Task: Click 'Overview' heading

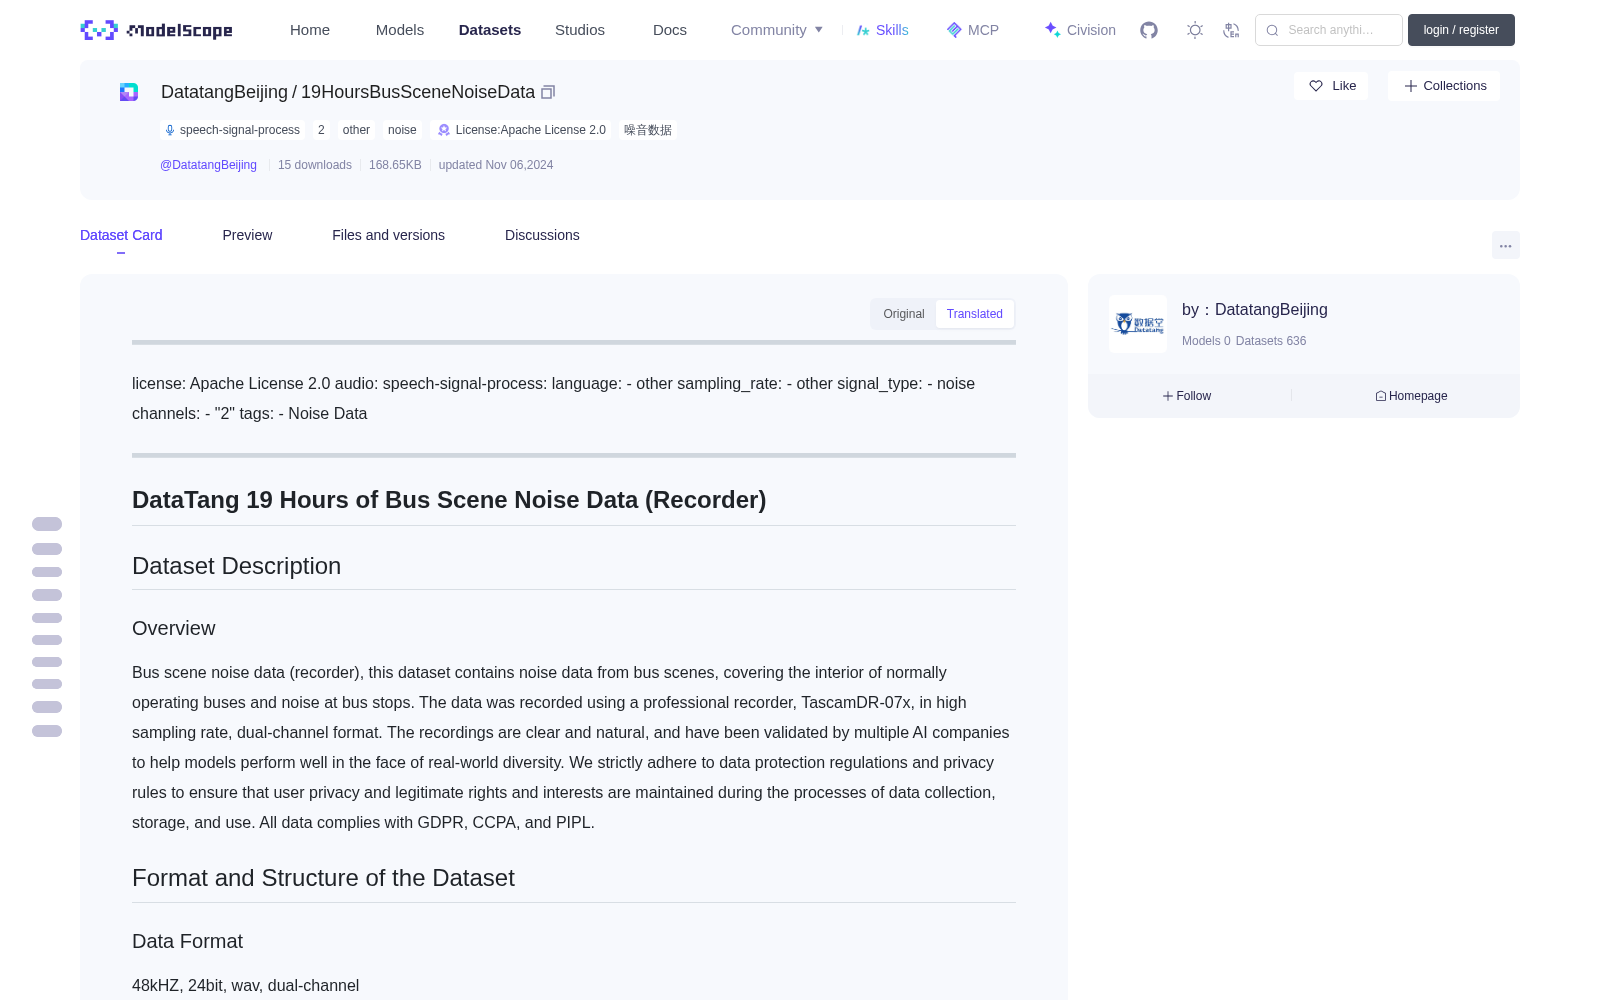Action: (x=174, y=628)
